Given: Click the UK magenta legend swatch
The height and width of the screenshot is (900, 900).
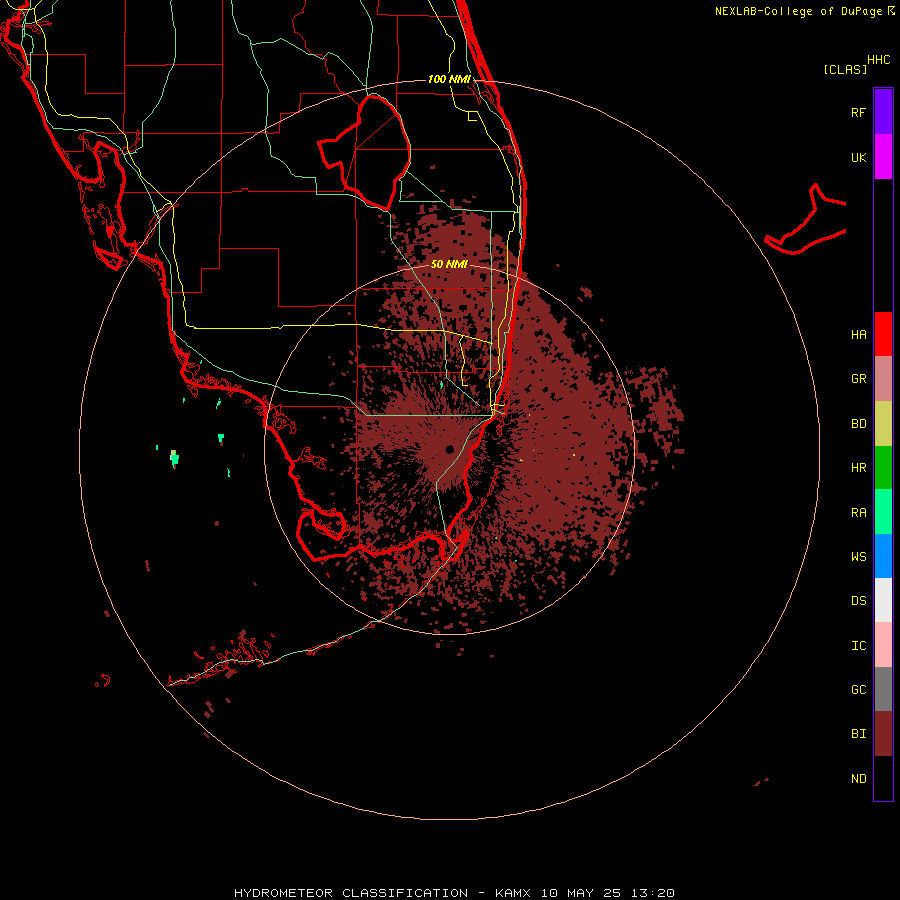Looking at the screenshot, I should click(x=883, y=157).
